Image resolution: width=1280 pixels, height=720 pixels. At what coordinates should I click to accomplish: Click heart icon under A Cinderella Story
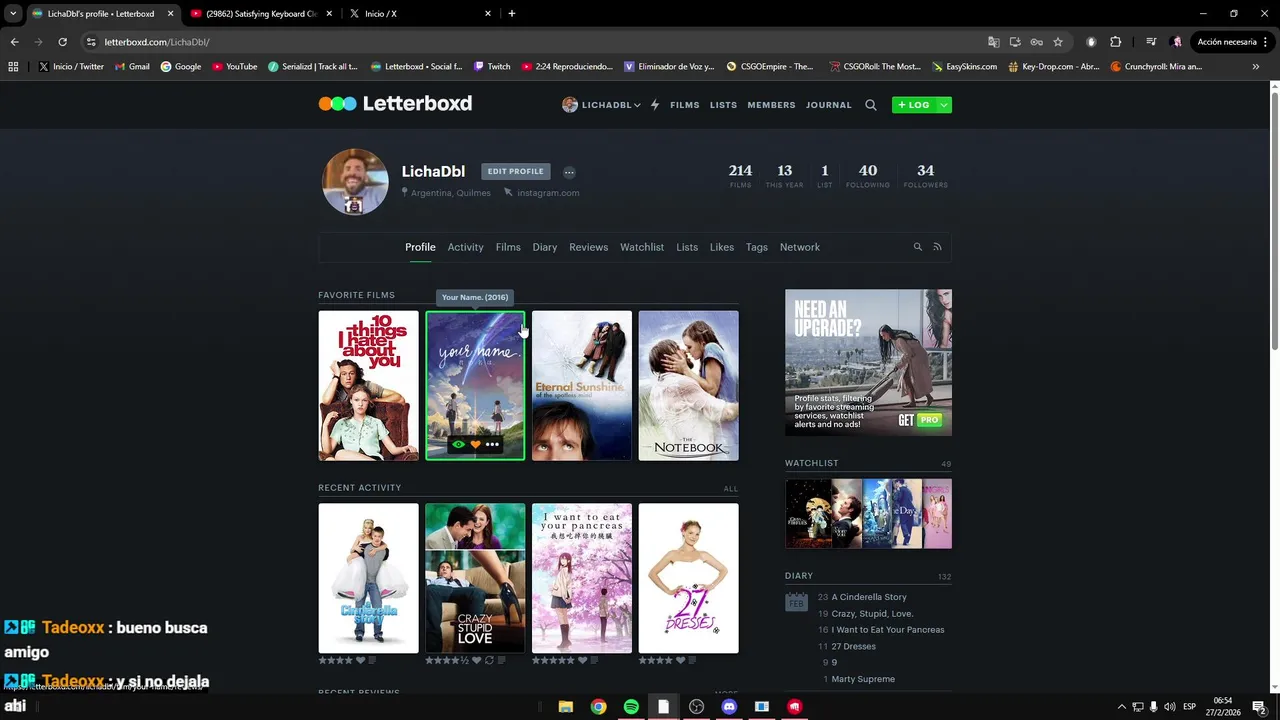(x=362, y=660)
